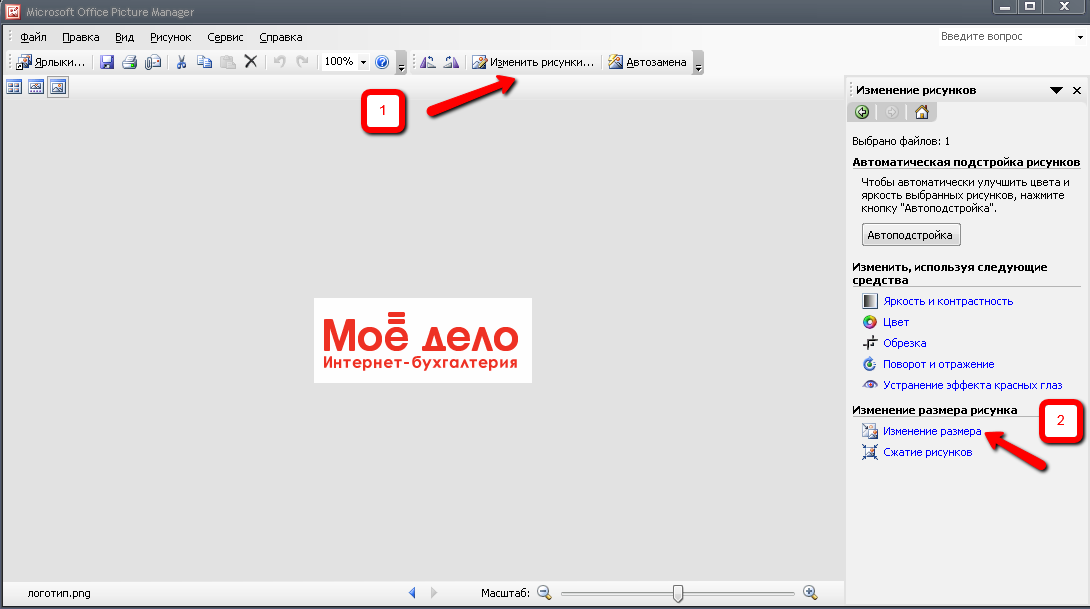The width and height of the screenshot is (1090, 609).
Task: Open the Введите вопрос dropdown arrow
Action: coord(1080,37)
